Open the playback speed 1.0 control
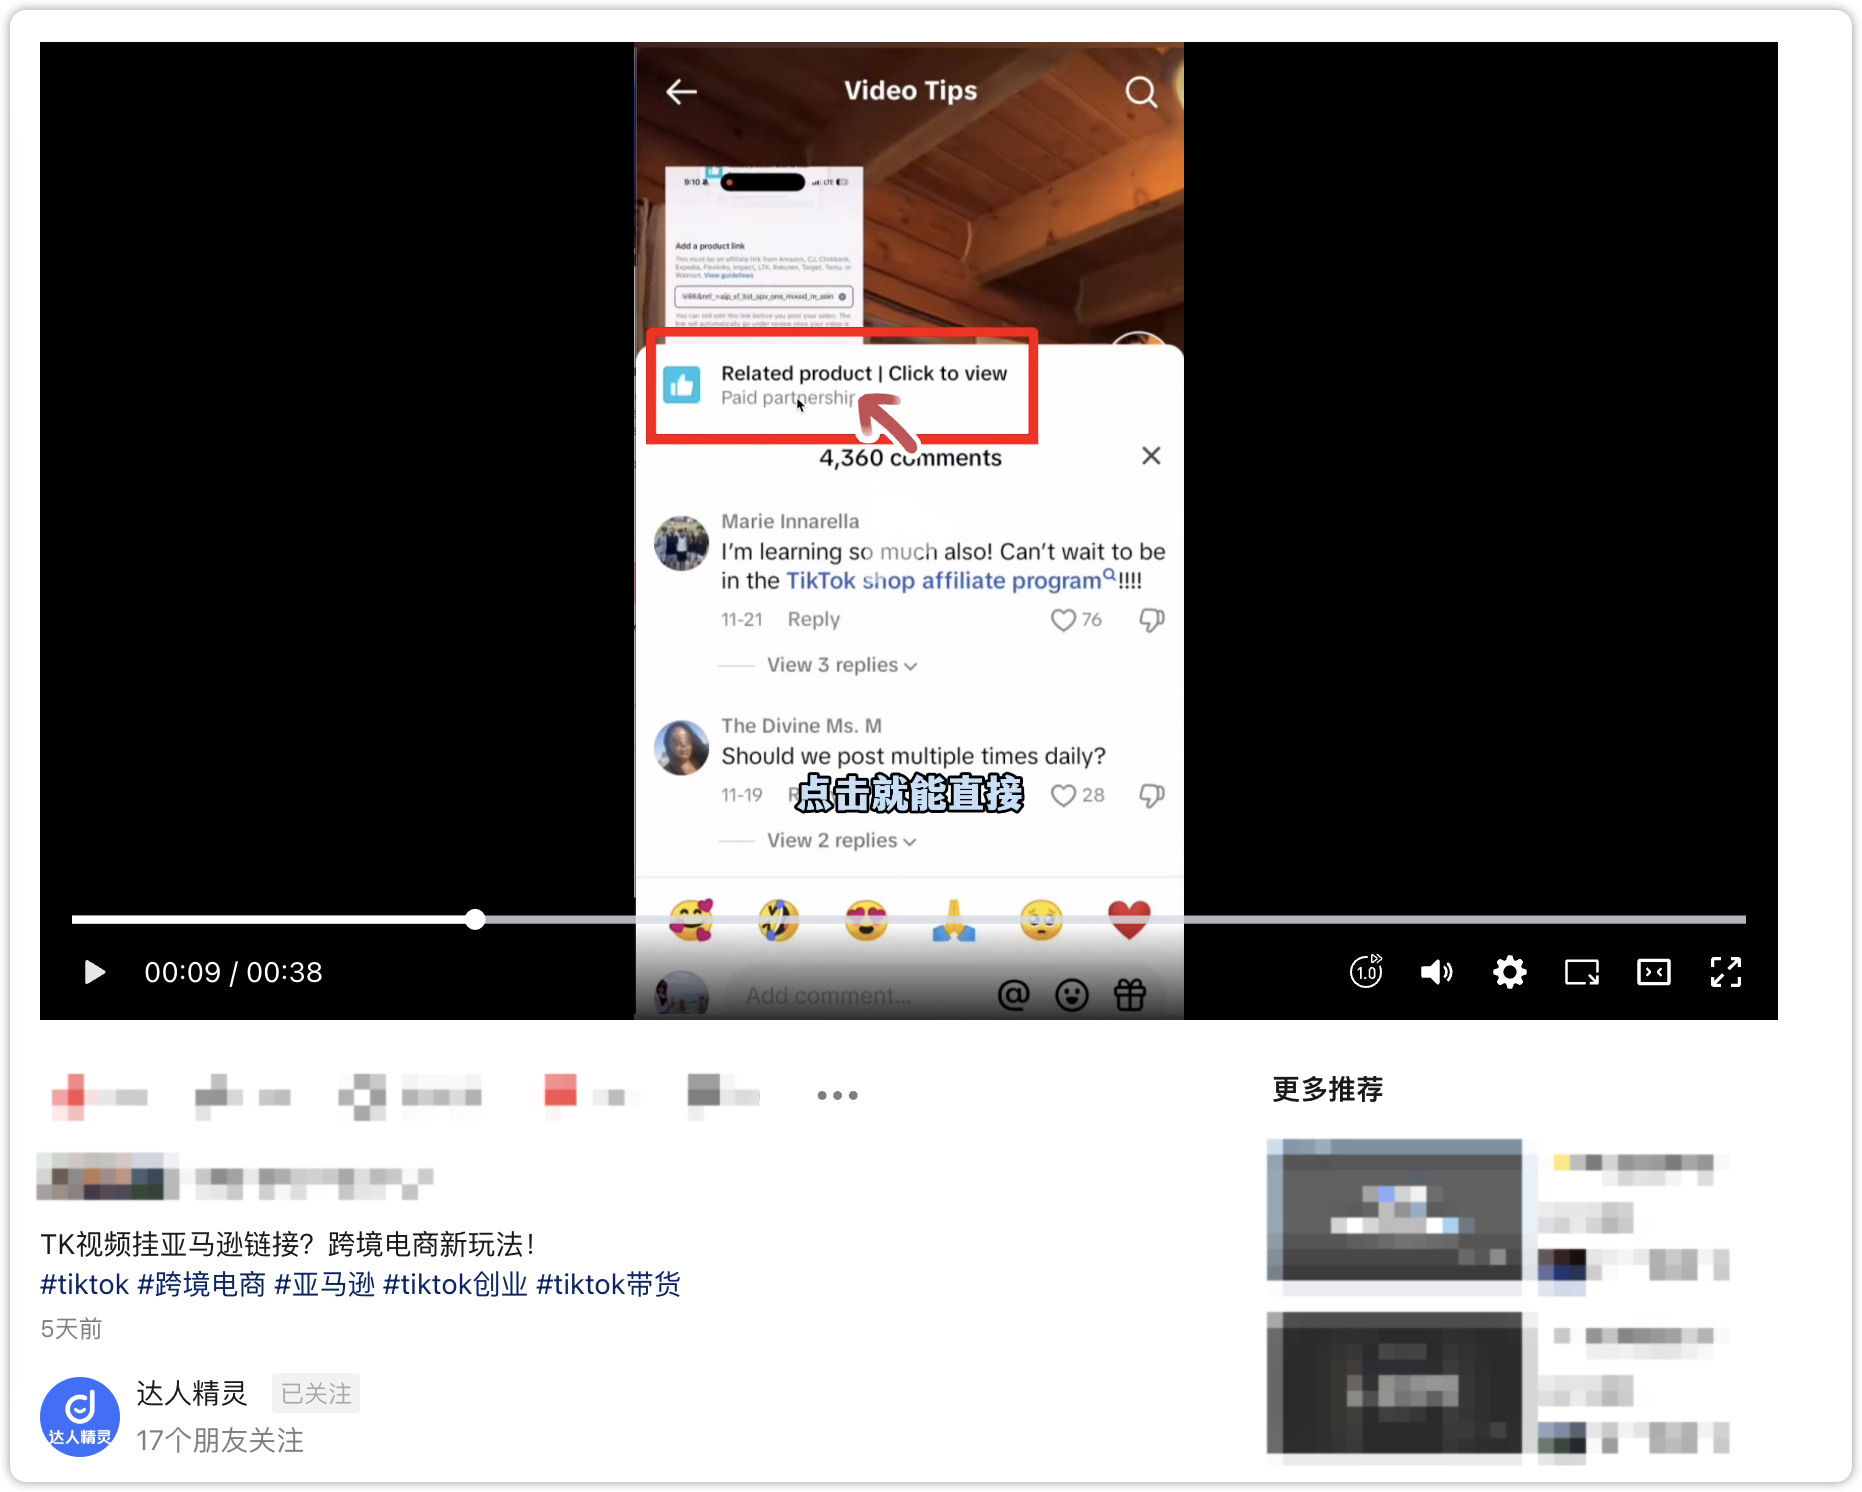Screen dimensions: 1862x1492 tap(1366, 972)
